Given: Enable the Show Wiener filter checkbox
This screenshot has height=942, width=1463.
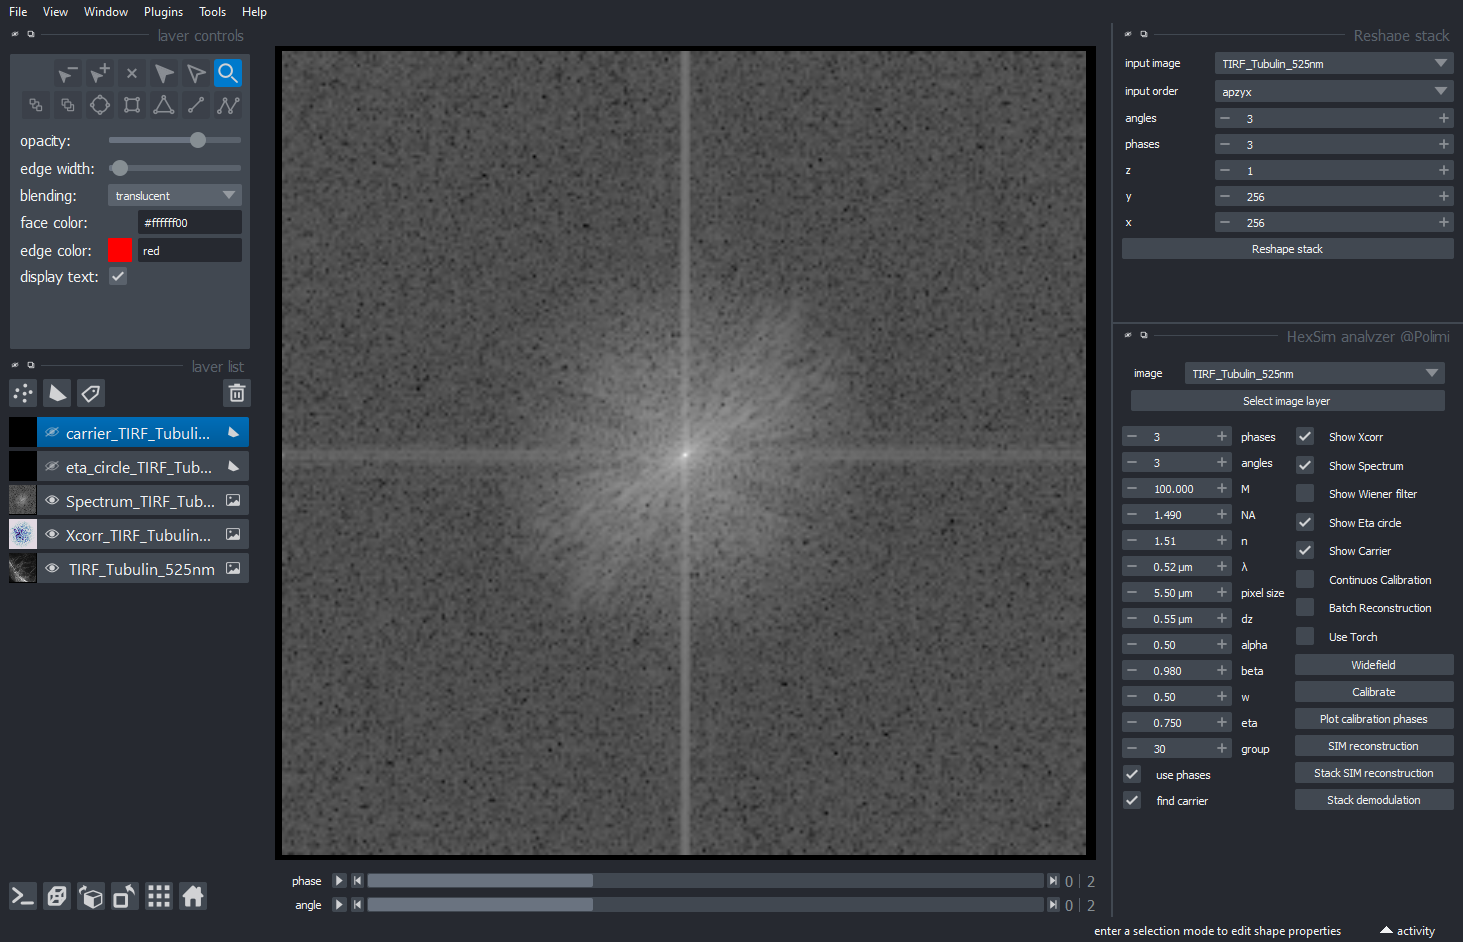Looking at the screenshot, I should click(x=1305, y=493).
